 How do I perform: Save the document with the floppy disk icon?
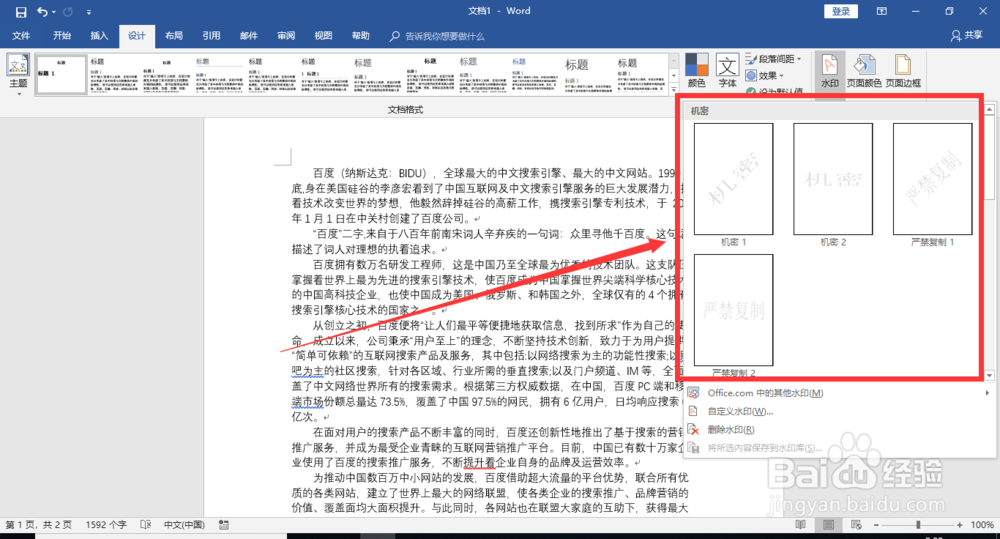click(x=20, y=11)
